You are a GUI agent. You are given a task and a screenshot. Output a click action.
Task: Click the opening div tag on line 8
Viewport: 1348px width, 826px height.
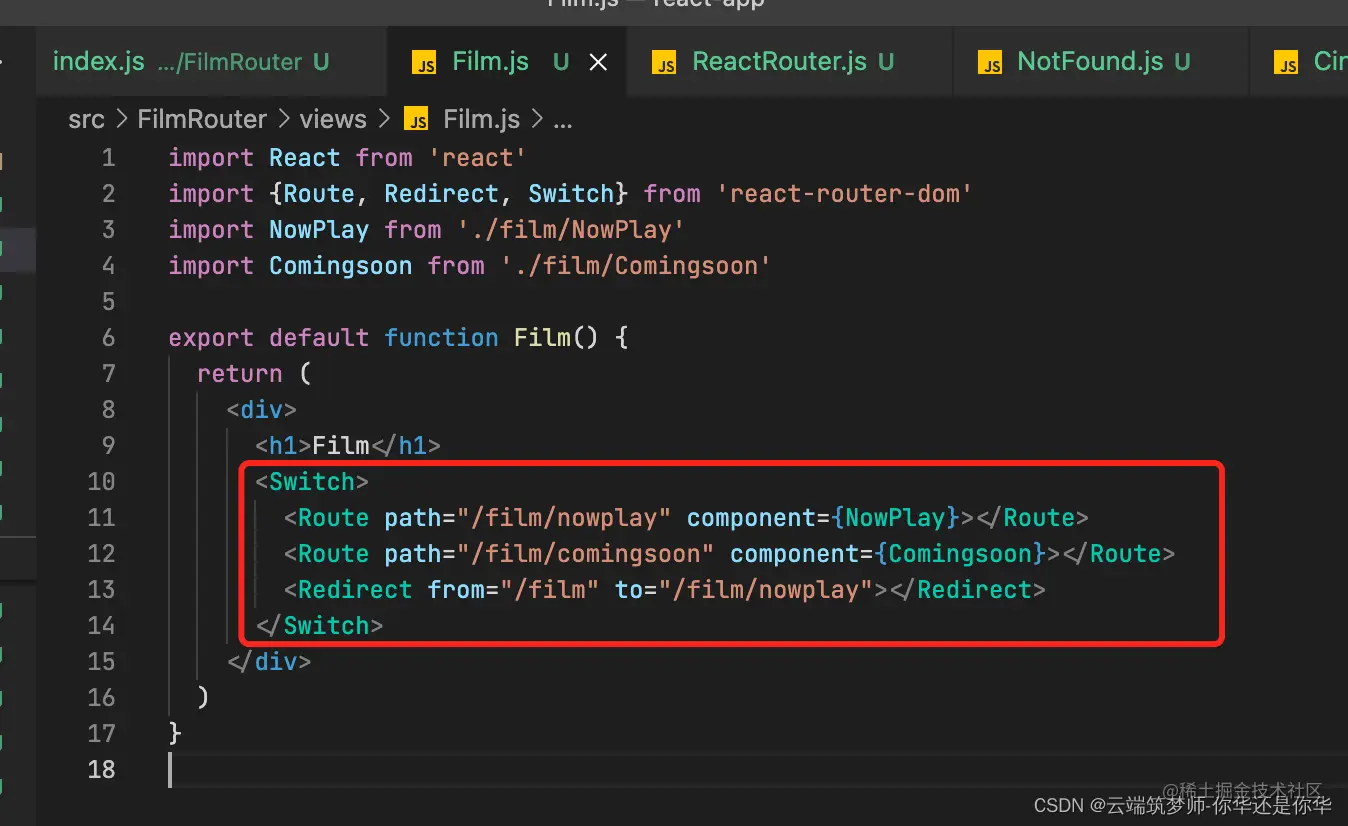[x=262, y=410]
